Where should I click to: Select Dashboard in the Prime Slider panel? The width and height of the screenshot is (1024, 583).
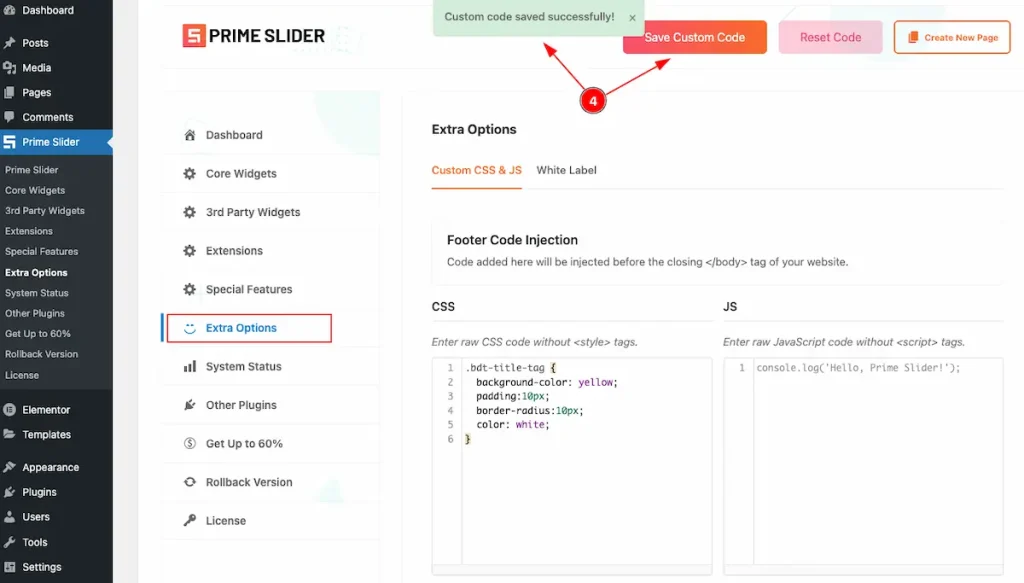(x=233, y=134)
